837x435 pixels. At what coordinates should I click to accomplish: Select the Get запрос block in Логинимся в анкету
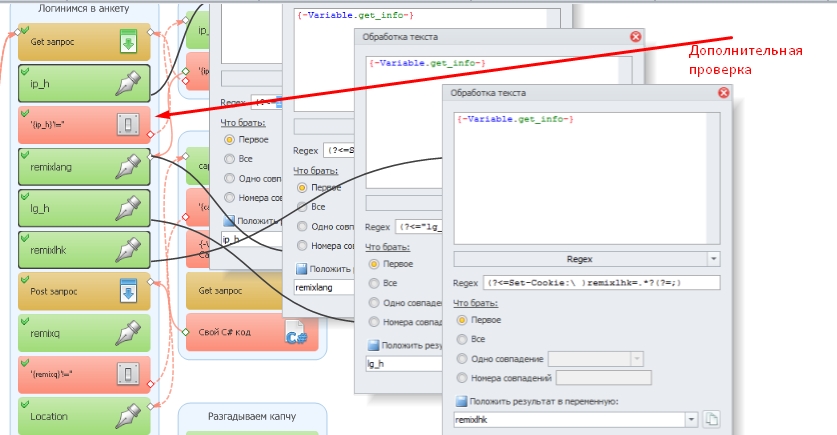tap(84, 42)
